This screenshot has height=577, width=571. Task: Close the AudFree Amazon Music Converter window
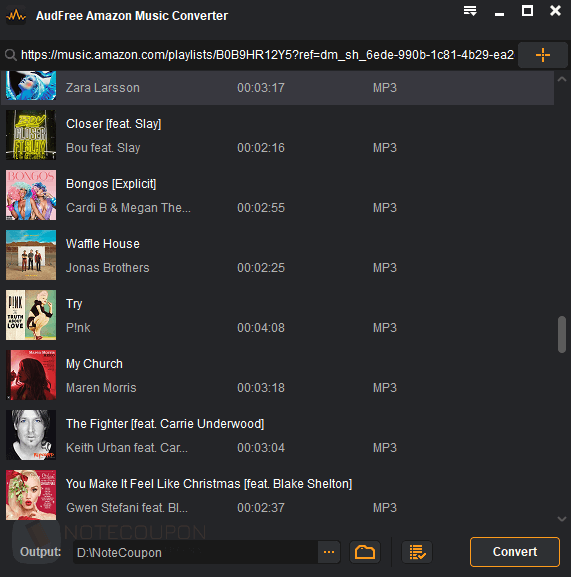point(555,11)
